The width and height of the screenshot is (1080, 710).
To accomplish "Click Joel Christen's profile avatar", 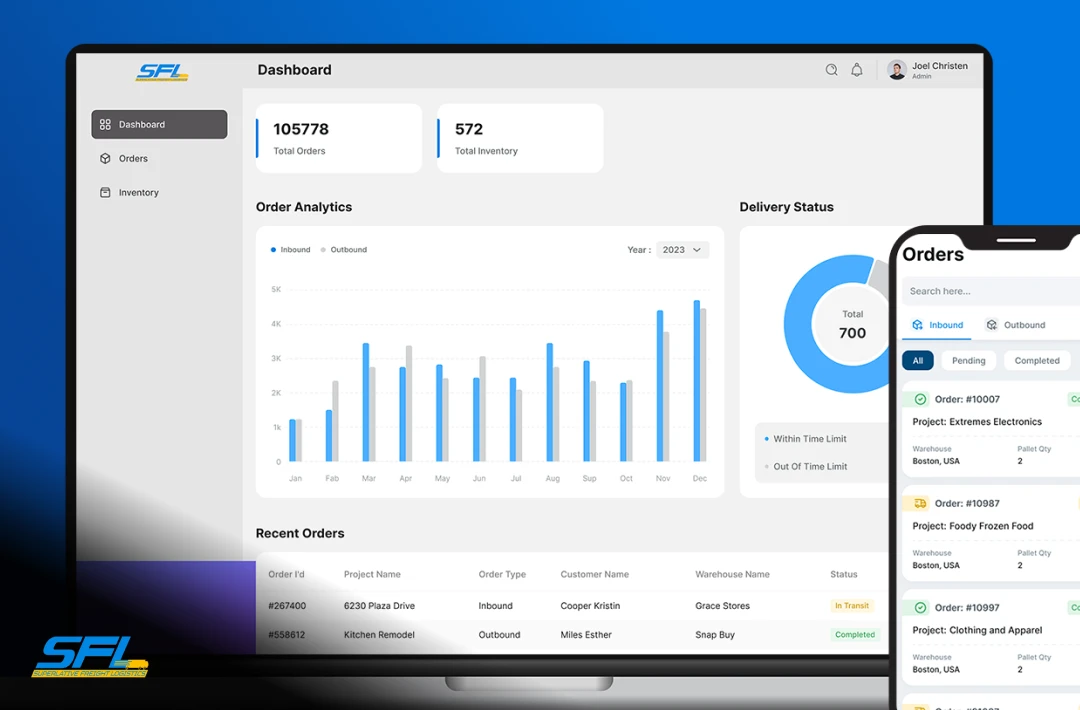I will (897, 70).
